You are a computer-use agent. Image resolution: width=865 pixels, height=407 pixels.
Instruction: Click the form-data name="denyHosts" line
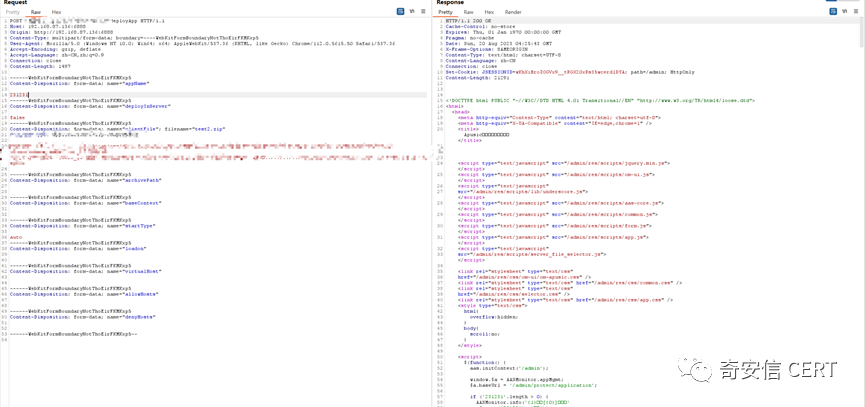[x=83, y=317]
